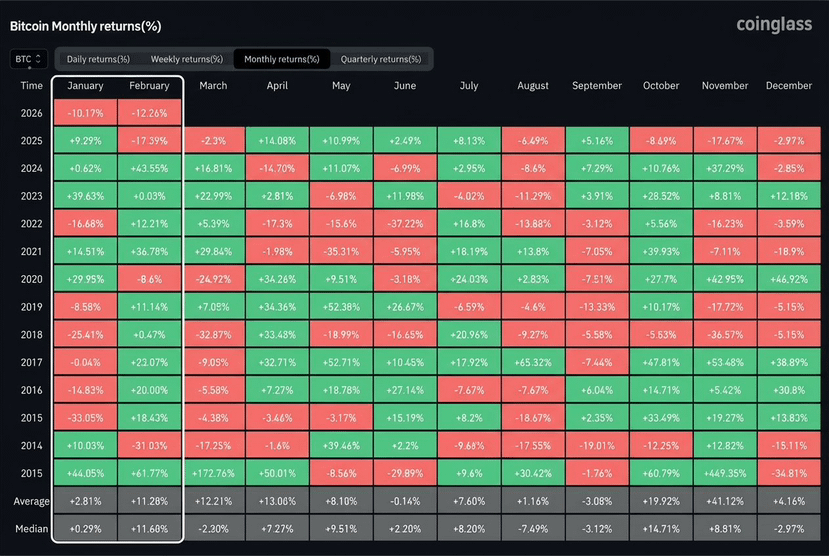829x556 pixels.
Task: Click the 2020 December cell +46.92%
Action: [789, 279]
